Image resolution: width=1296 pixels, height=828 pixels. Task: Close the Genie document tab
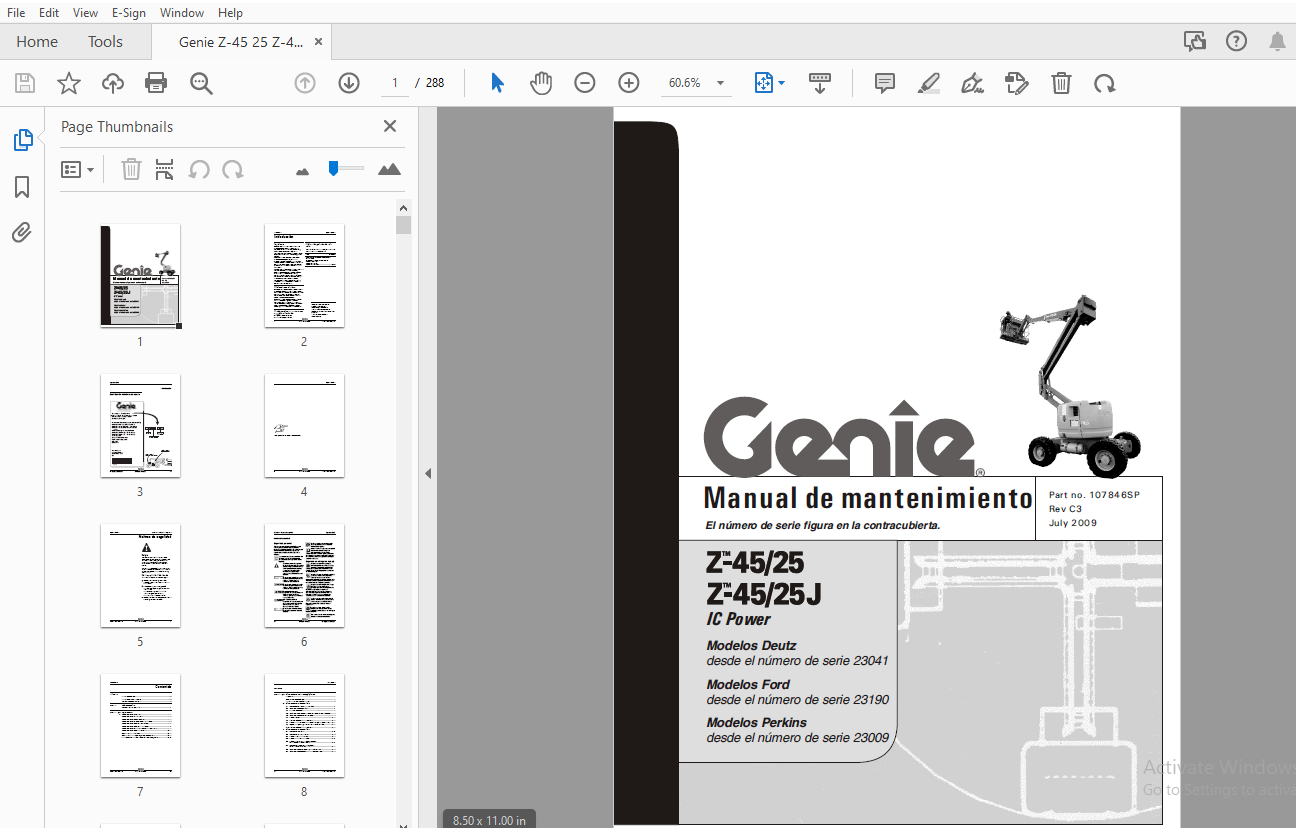click(x=318, y=42)
